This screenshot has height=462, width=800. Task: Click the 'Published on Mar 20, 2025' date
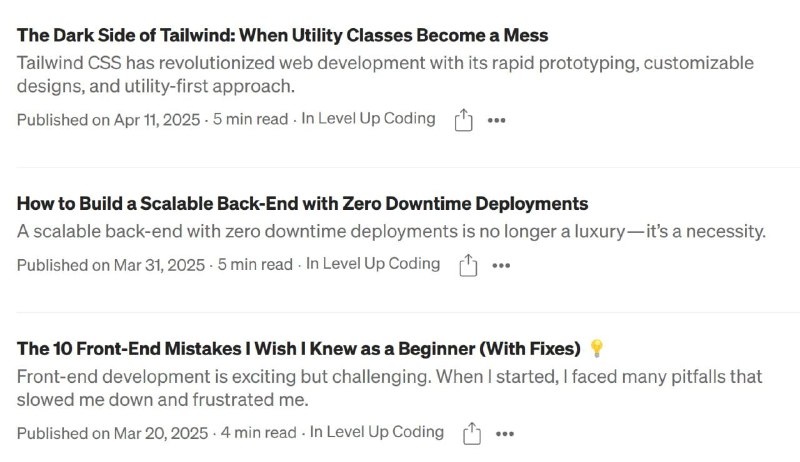point(112,433)
